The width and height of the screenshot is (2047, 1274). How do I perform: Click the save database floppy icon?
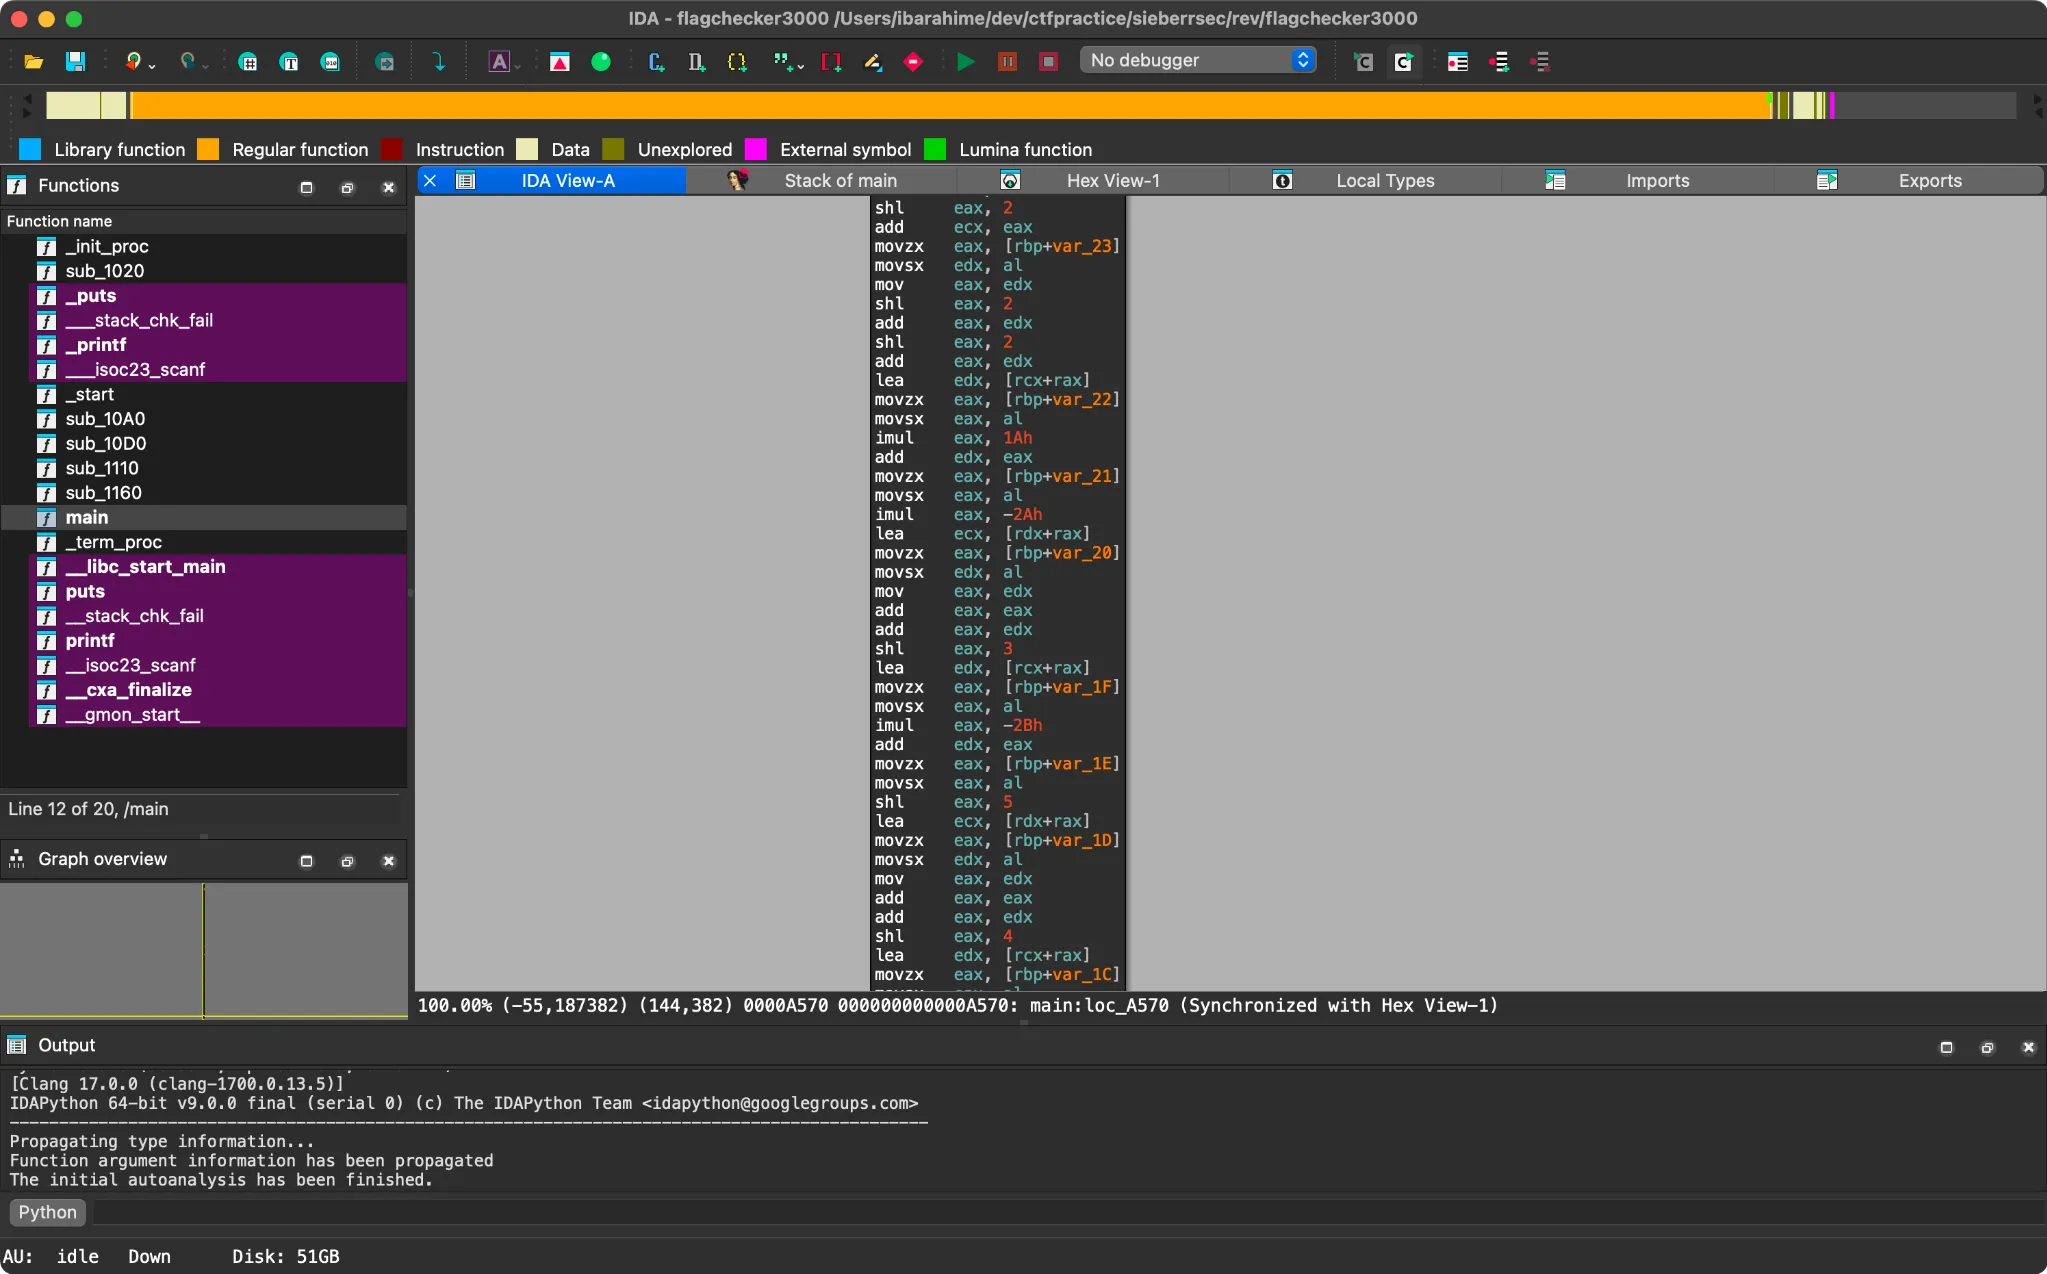75,62
